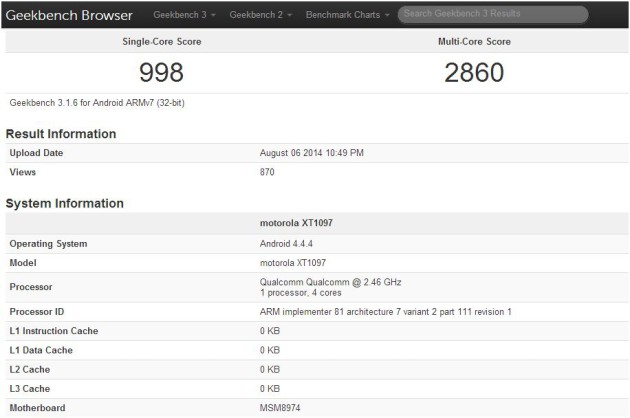Click the L2 Cache label
This screenshot has width=630, height=418.
[x=30, y=369]
